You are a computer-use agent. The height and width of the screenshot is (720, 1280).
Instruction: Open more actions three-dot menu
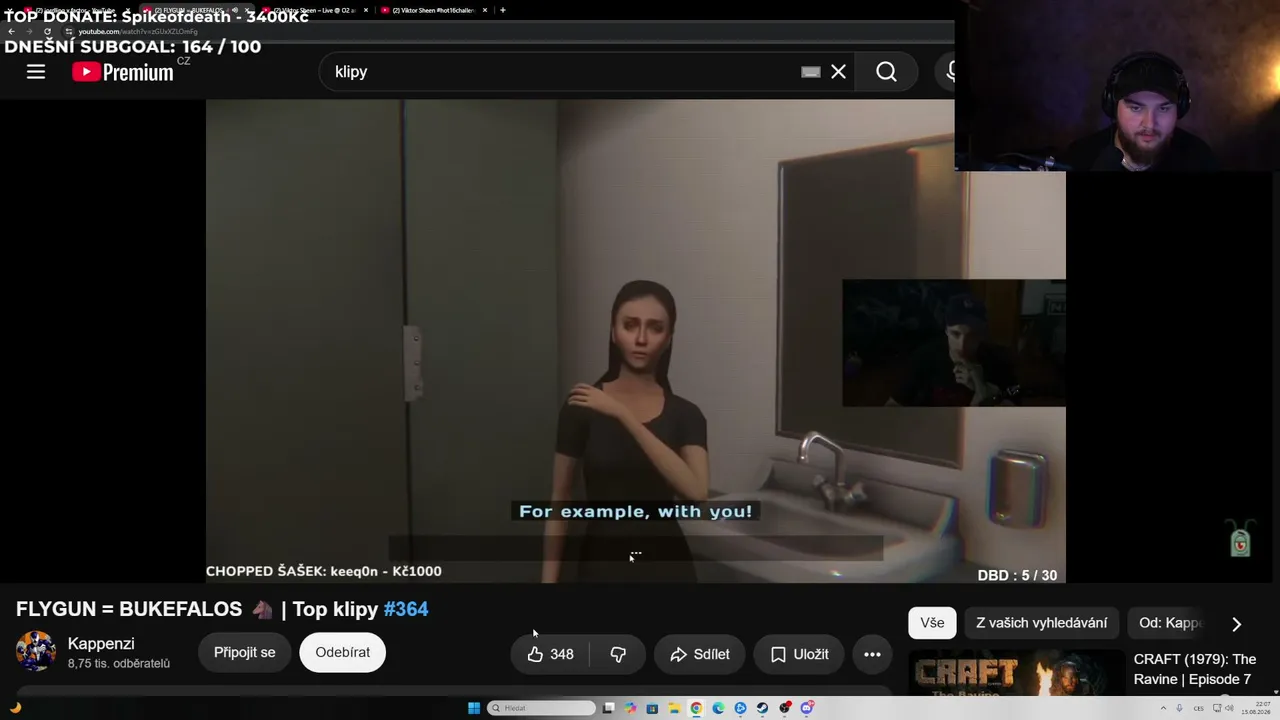(872, 654)
